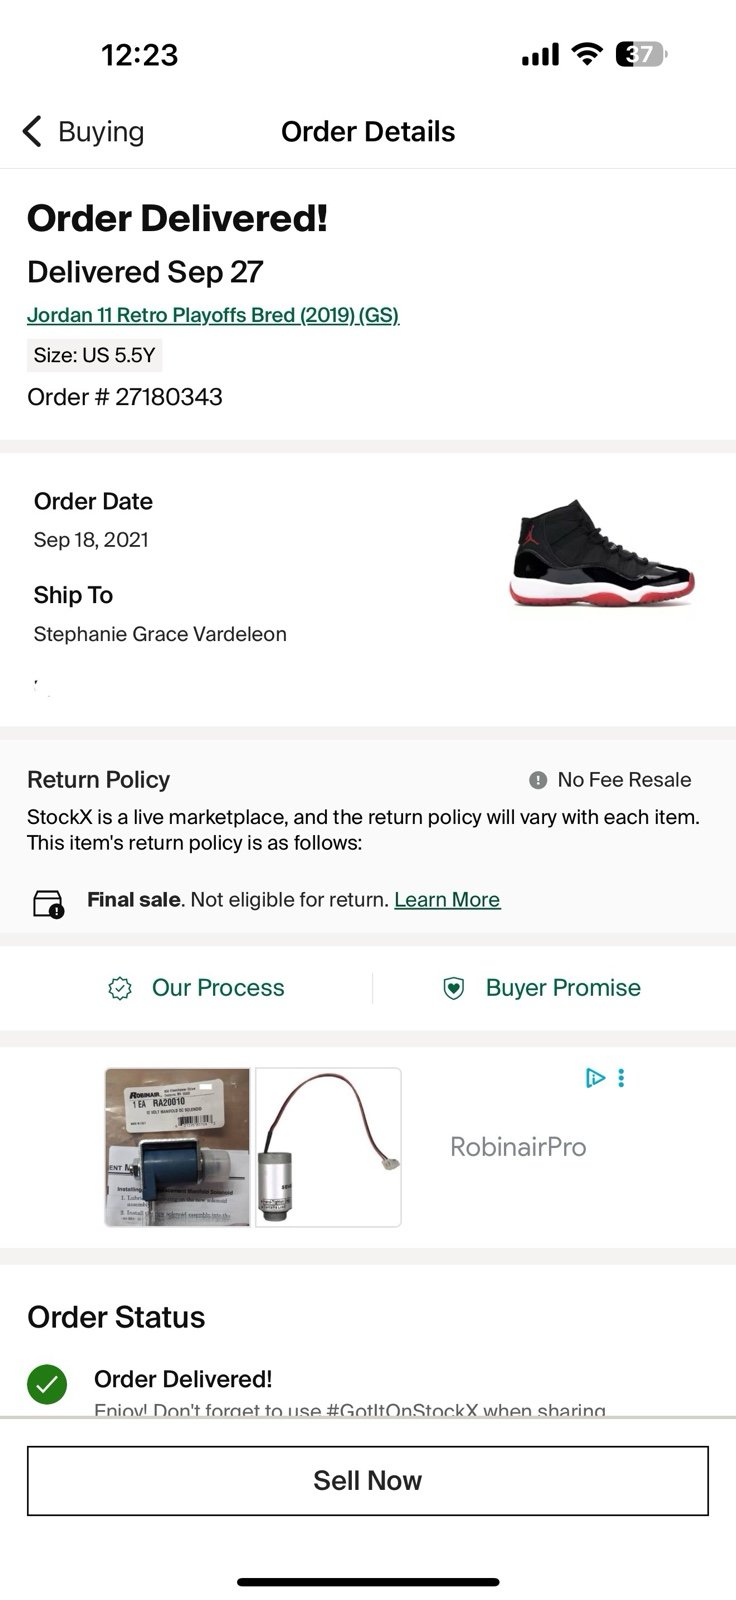Open the ad options three-dot menu
Image resolution: width=736 pixels, height=1600 pixels.
pyautogui.click(x=621, y=1078)
